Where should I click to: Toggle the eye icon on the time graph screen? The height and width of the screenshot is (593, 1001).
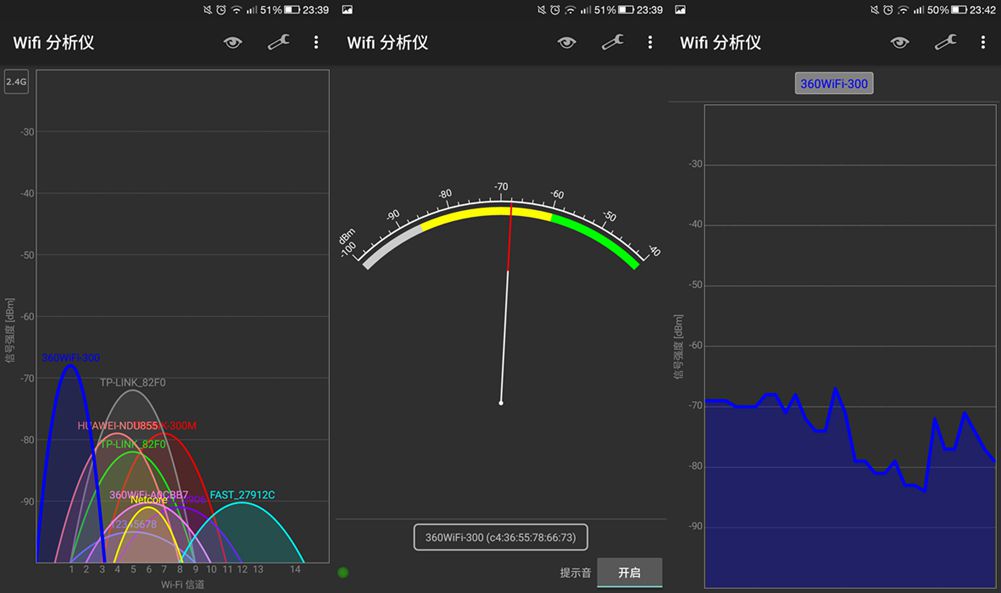pos(899,42)
